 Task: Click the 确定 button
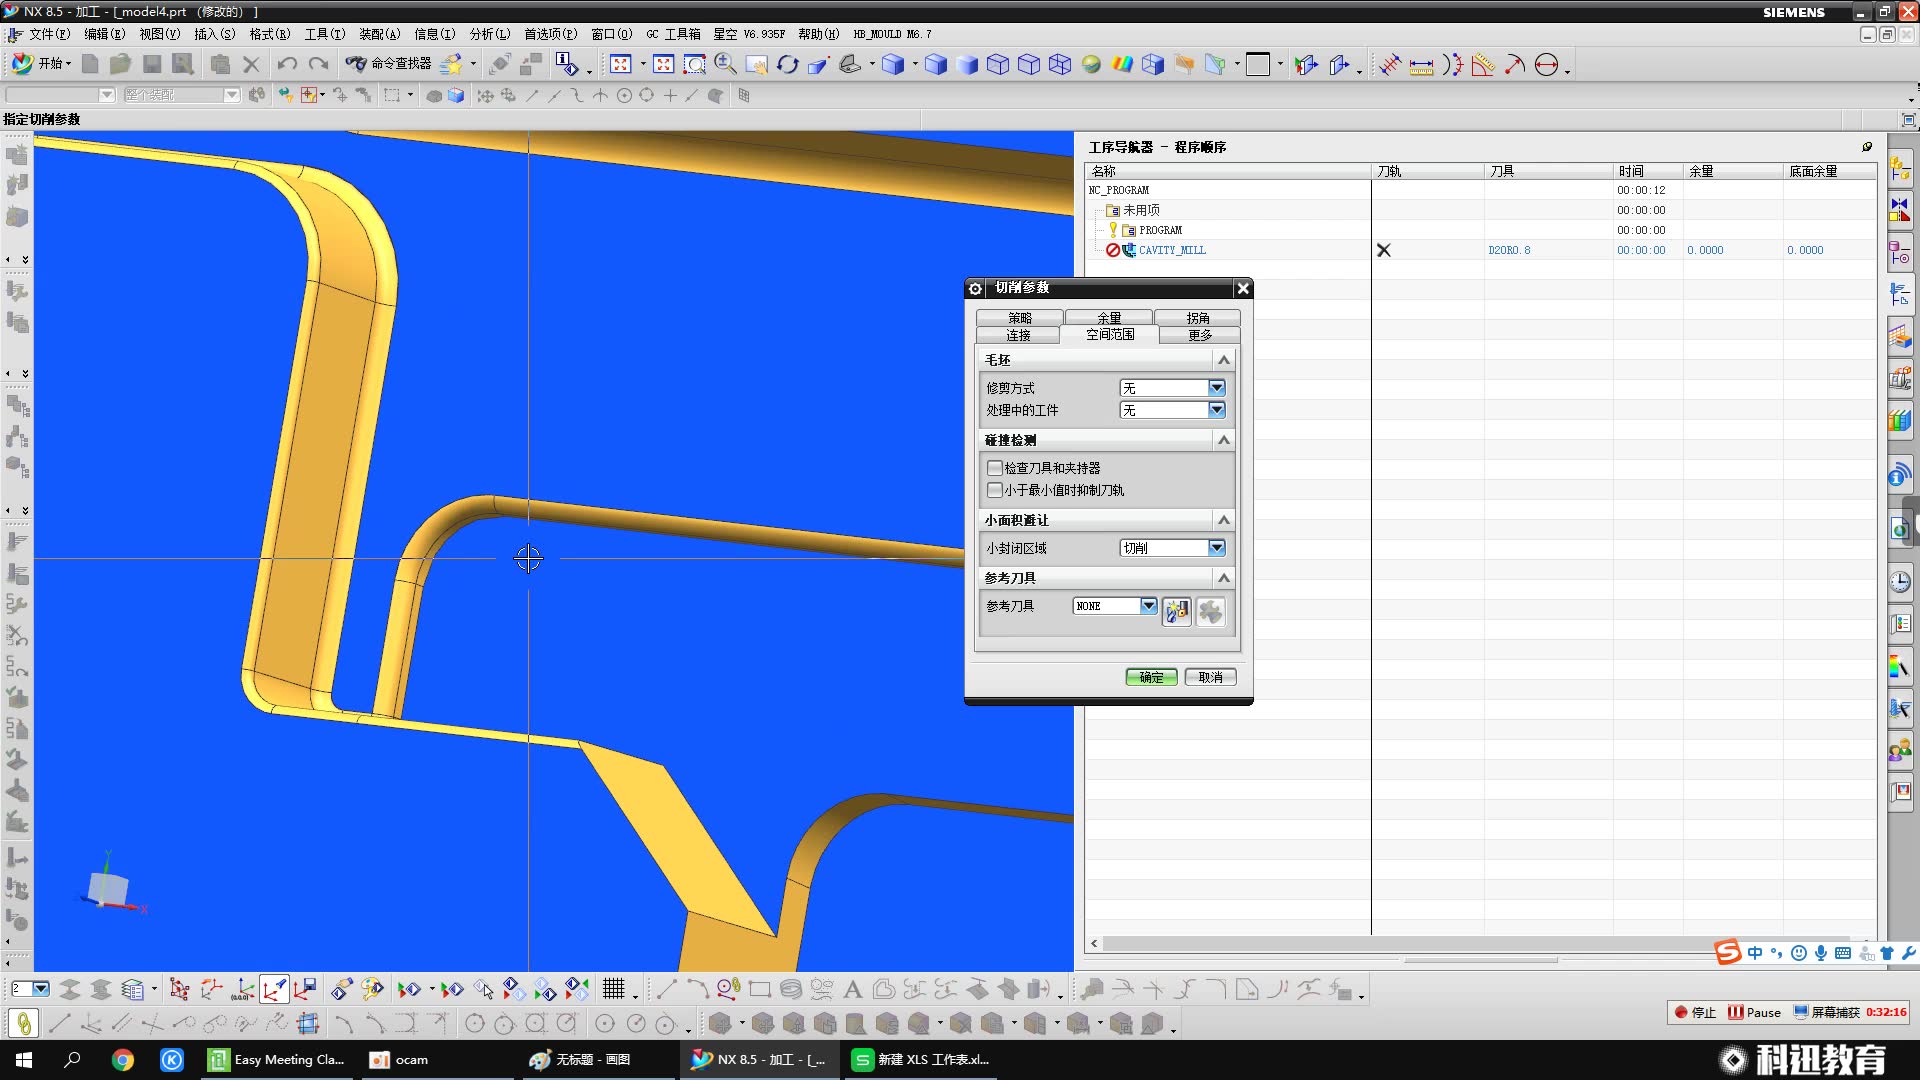tap(1151, 677)
